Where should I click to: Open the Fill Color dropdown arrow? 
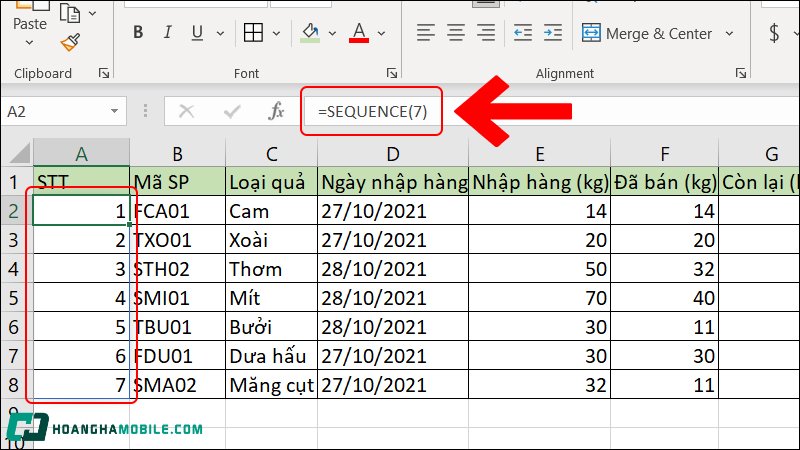(x=332, y=34)
